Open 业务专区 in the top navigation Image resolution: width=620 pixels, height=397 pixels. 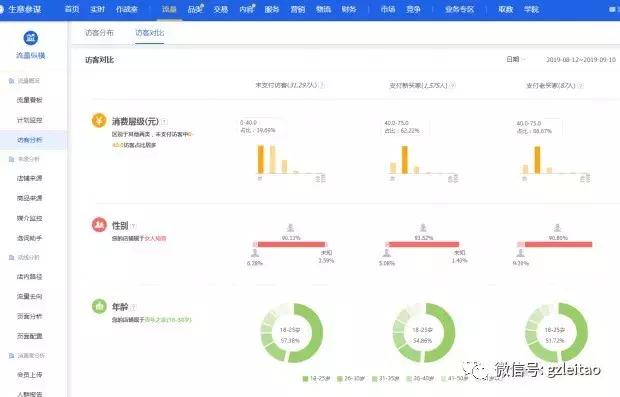tap(459, 9)
